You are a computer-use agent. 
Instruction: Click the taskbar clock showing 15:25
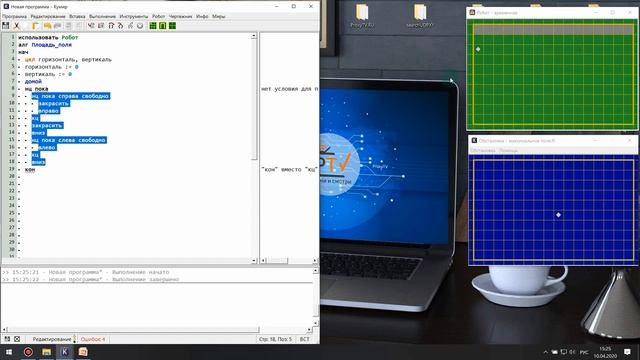(x=605, y=352)
